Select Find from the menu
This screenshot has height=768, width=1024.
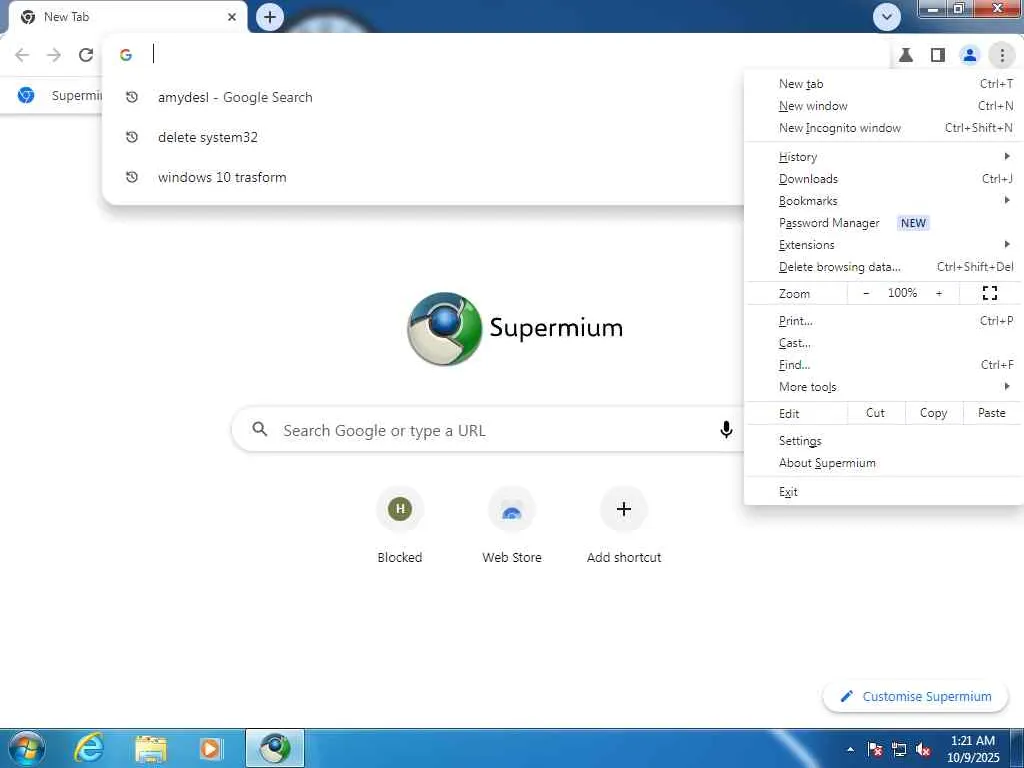click(884, 364)
